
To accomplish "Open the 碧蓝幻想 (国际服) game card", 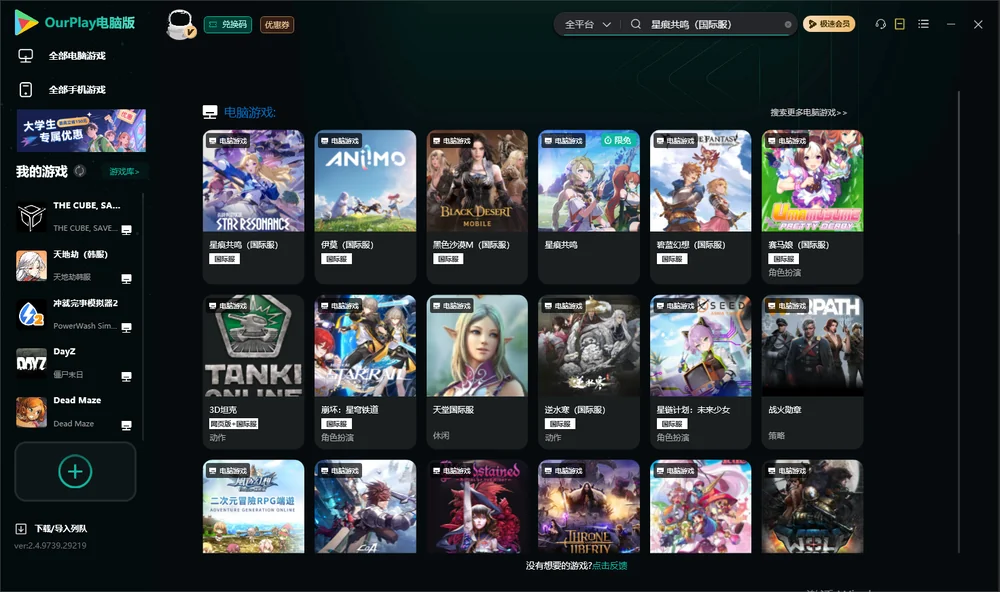I will click(700, 207).
